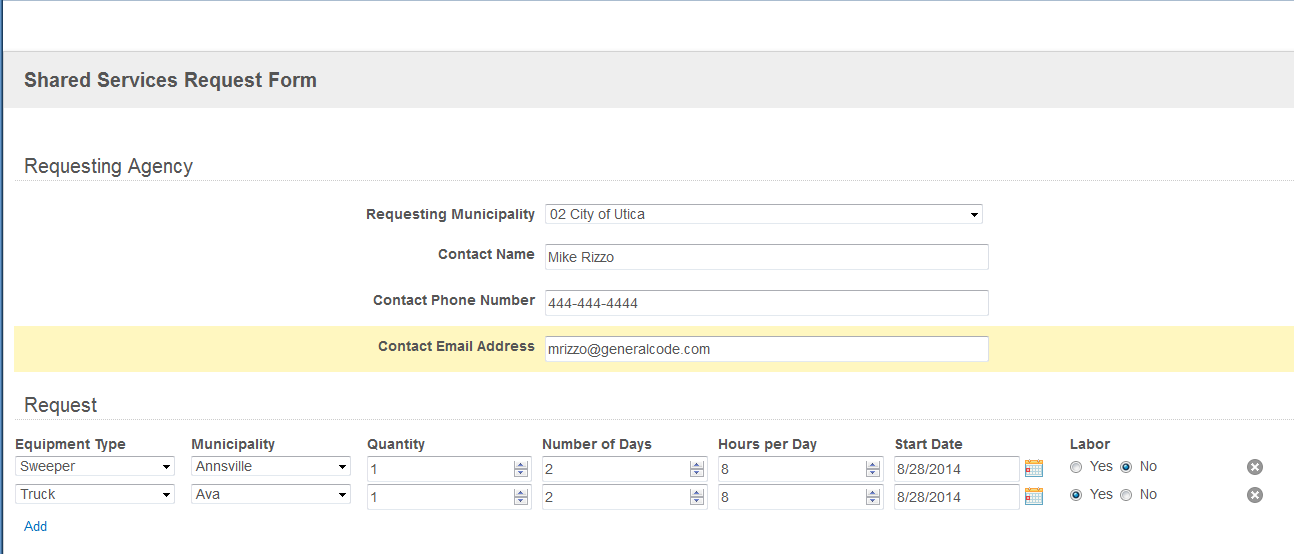Remove the Sweeper request row
Screen dimensions: 1294x554
(1255, 467)
